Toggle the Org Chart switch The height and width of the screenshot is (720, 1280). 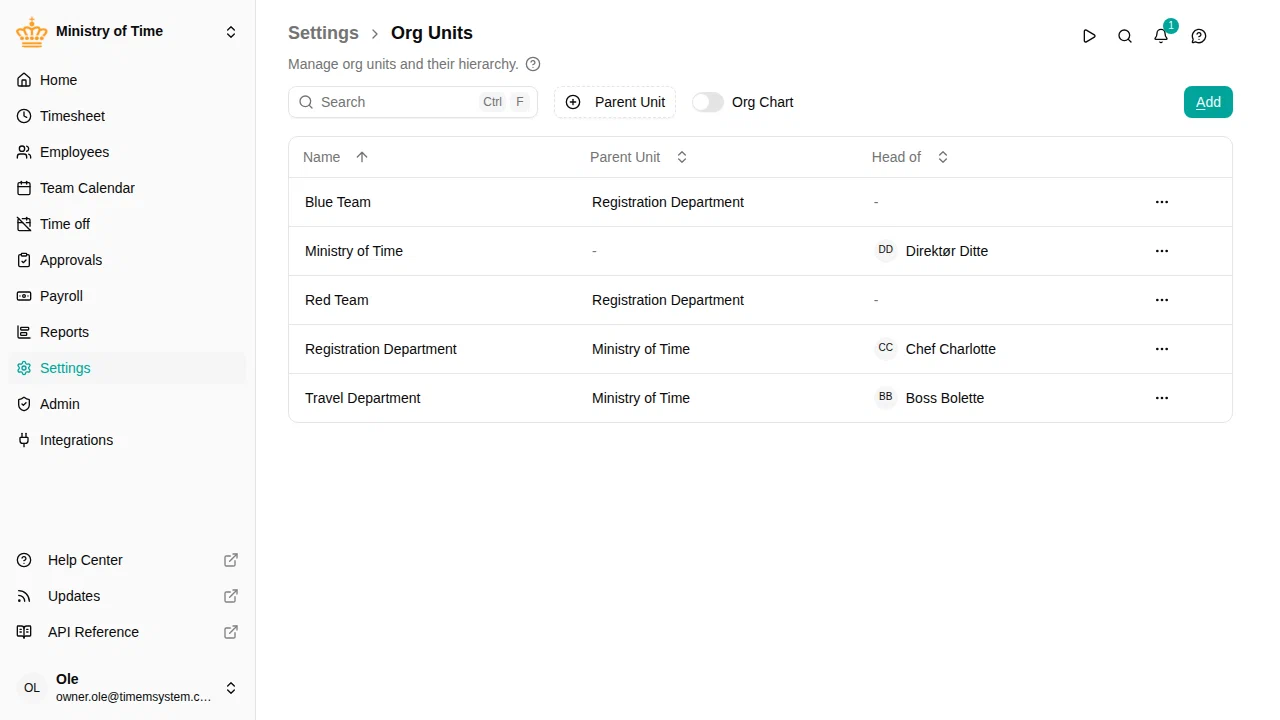708,102
